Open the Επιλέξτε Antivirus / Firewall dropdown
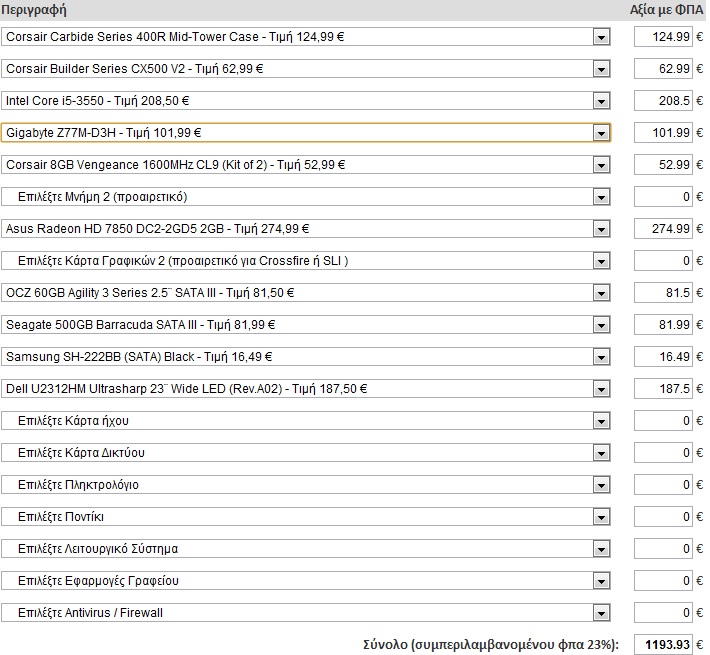710x655 pixels. (x=306, y=613)
